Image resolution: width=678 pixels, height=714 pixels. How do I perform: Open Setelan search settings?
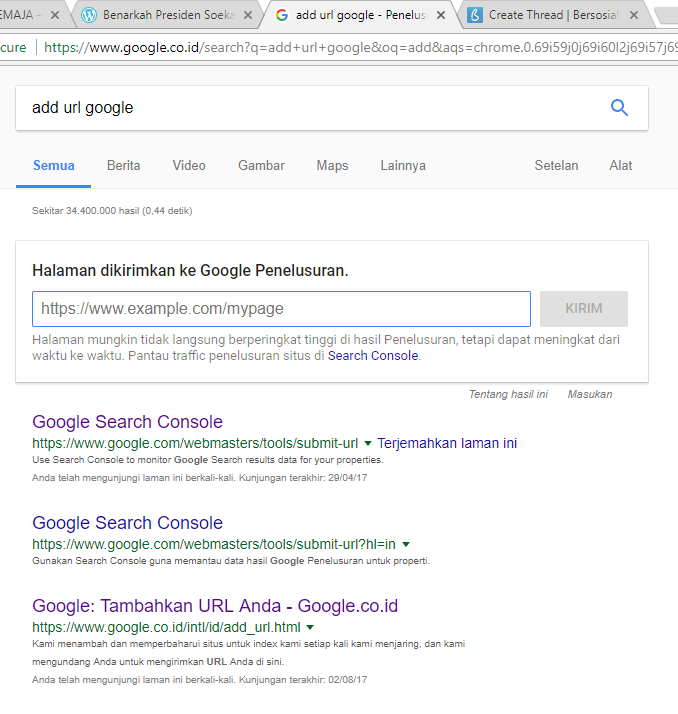point(556,165)
